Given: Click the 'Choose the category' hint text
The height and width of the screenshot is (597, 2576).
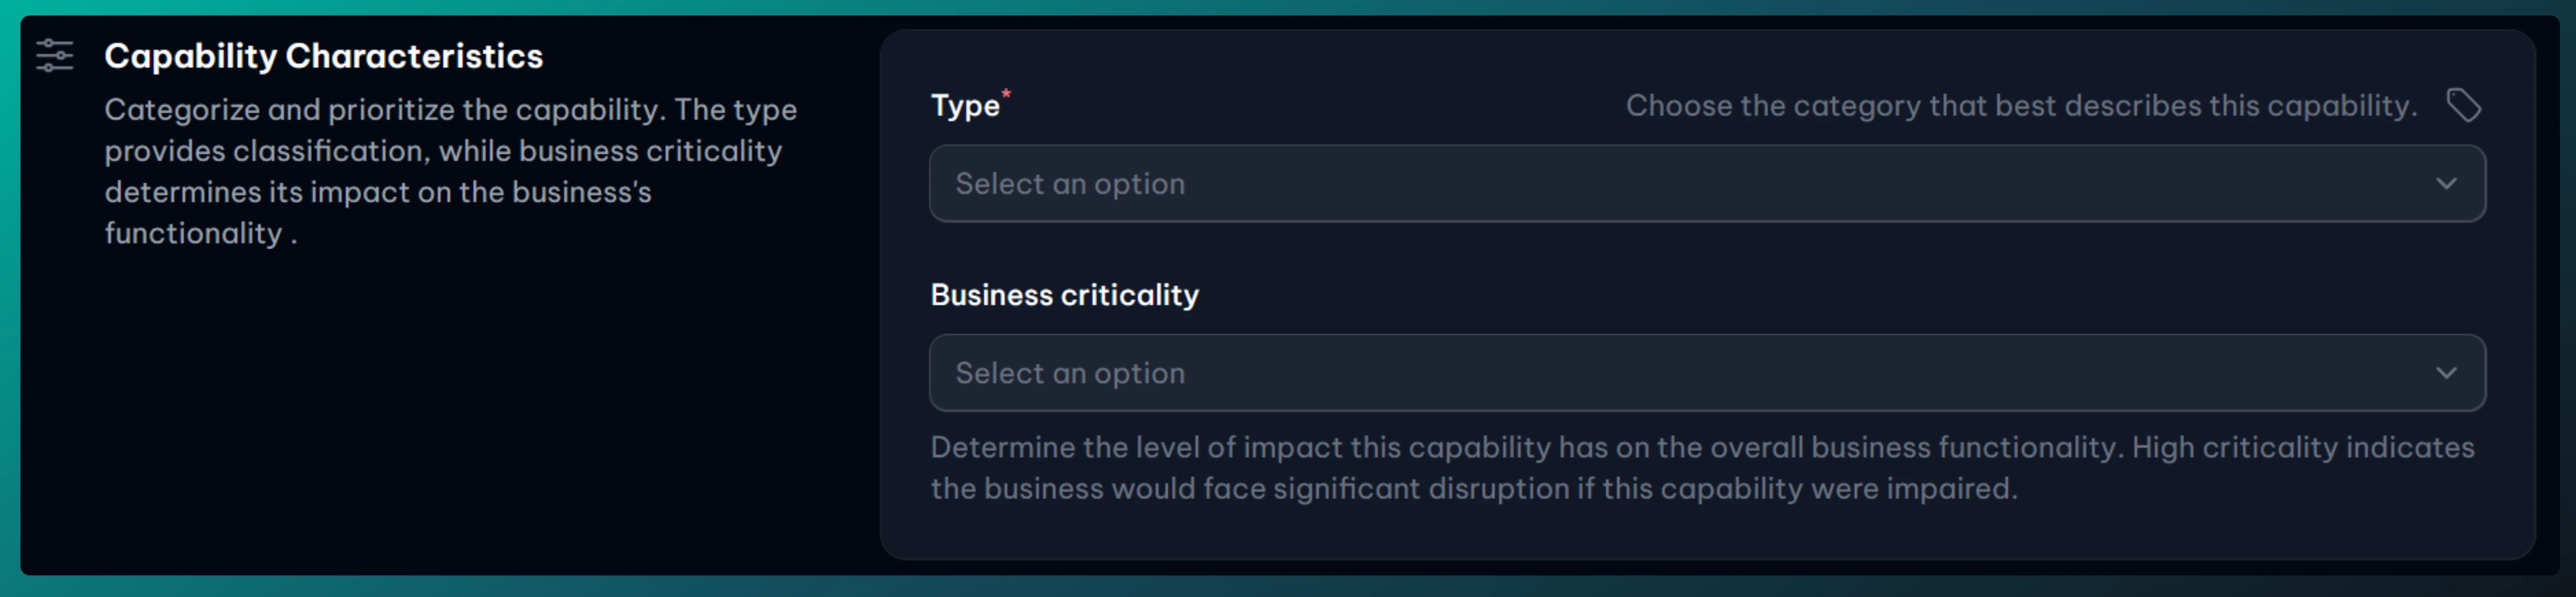Looking at the screenshot, I should tap(2020, 106).
